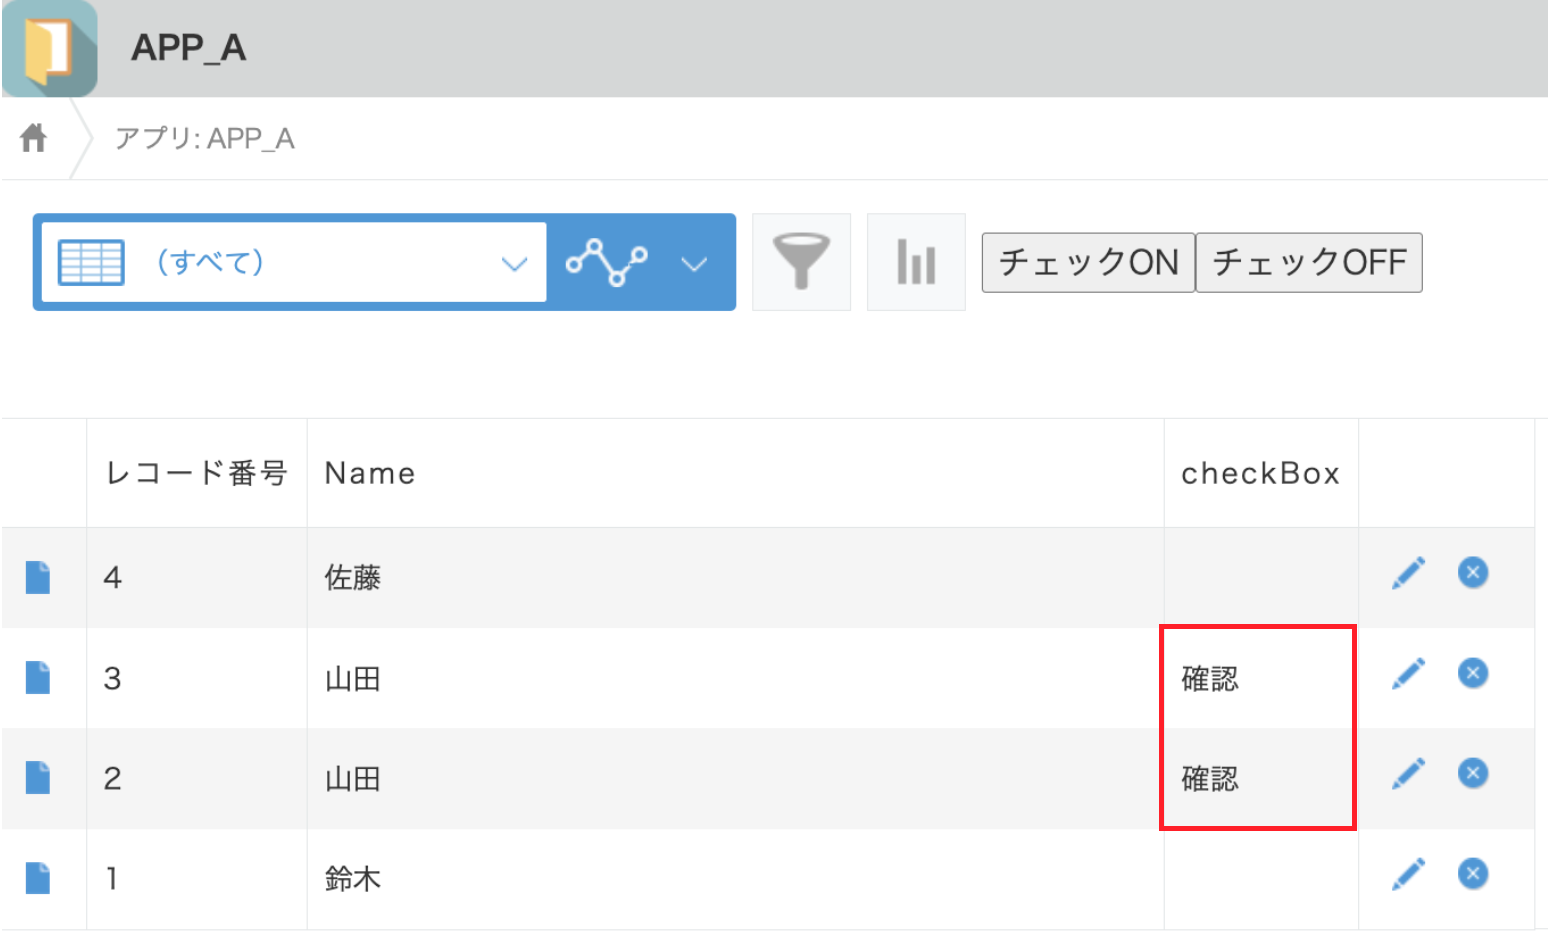Click the graph line icon on the blue bar
The width and height of the screenshot is (1548, 944).
[x=607, y=262]
